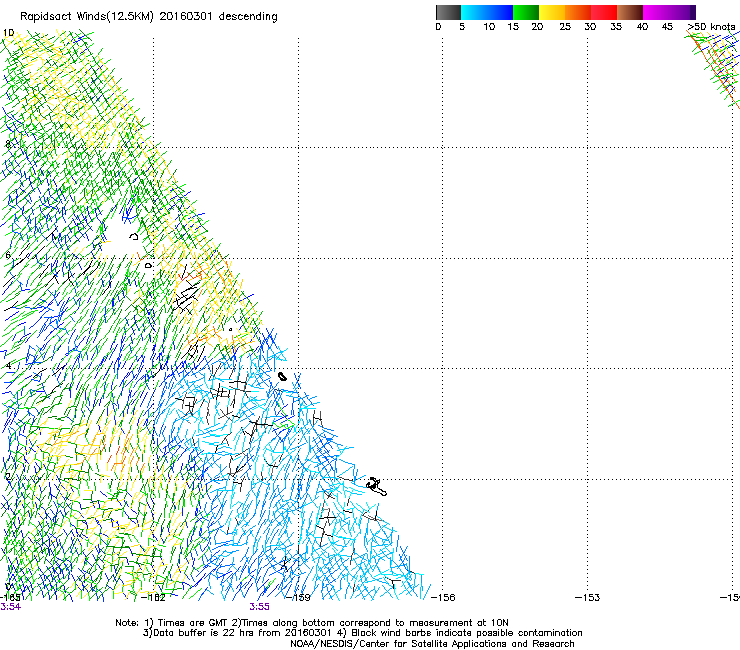Click the purple '3:54' time label
The height and width of the screenshot is (650, 740).
[10, 607]
